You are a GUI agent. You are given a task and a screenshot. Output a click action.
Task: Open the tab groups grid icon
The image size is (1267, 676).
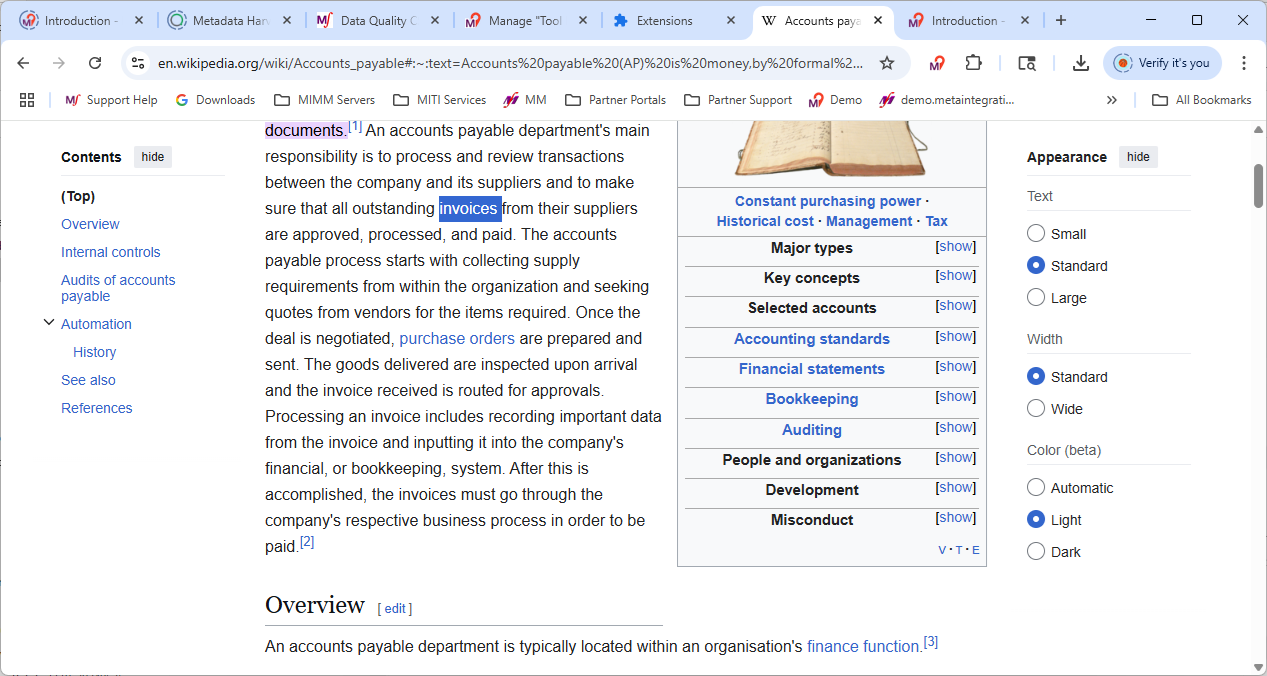click(27, 100)
